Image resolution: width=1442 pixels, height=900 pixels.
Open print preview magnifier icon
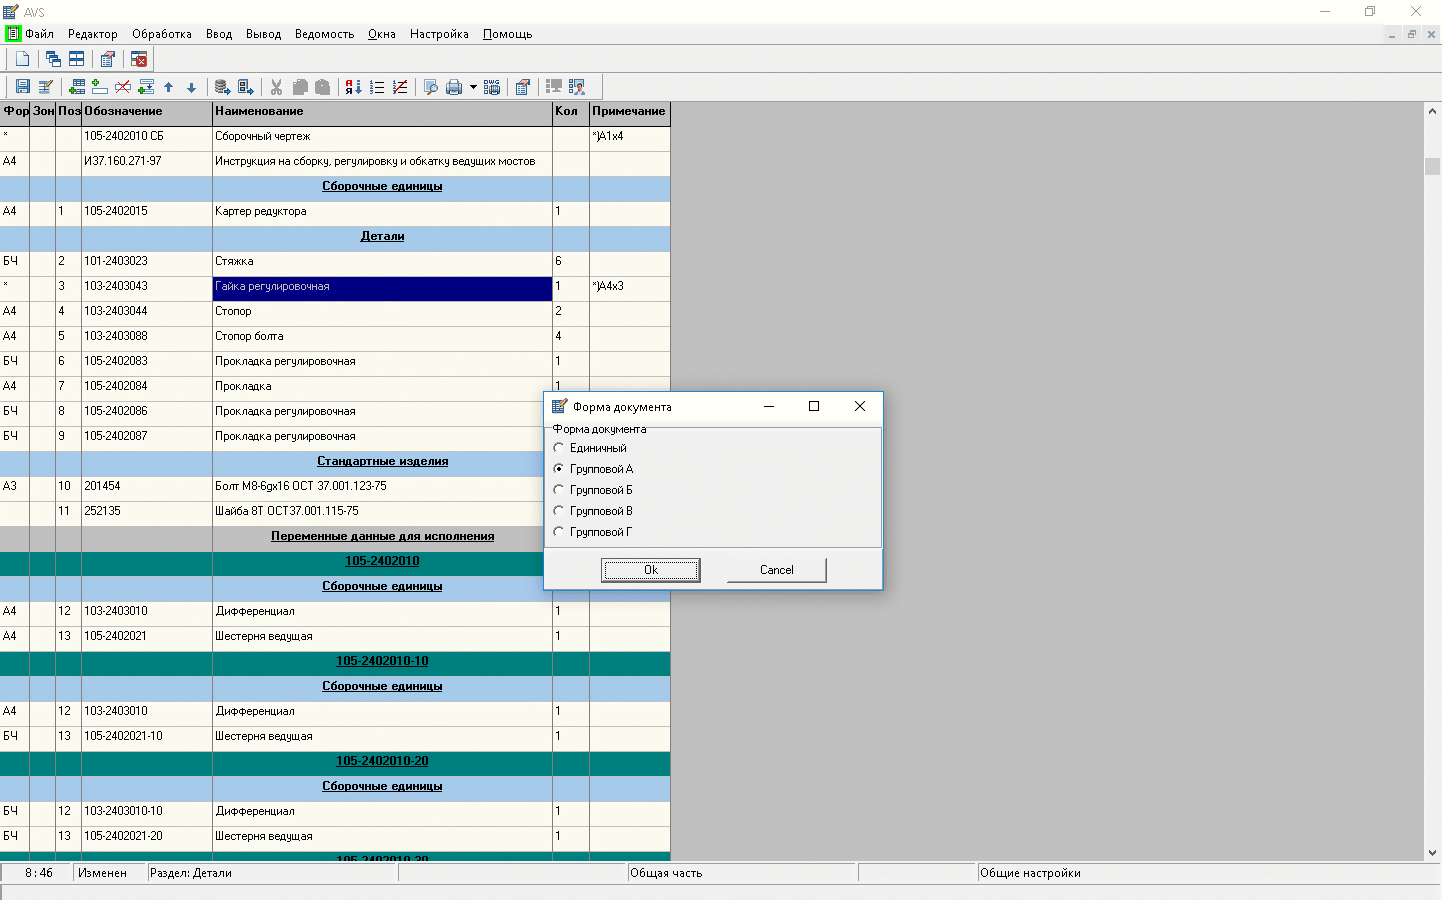[430, 87]
